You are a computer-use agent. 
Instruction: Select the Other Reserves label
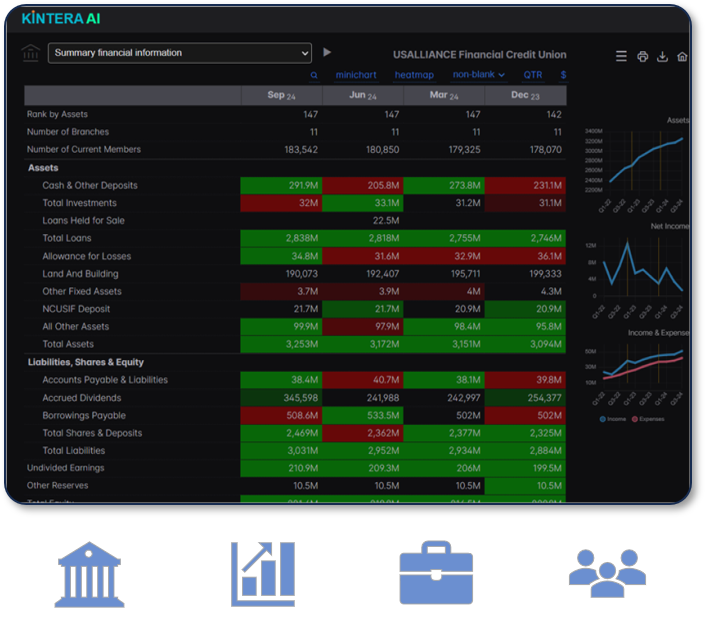(x=58, y=485)
